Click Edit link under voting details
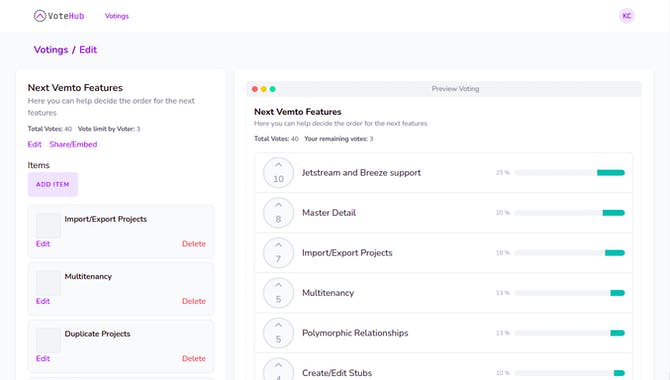Image resolution: width=670 pixels, height=380 pixels. pyautogui.click(x=35, y=144)
